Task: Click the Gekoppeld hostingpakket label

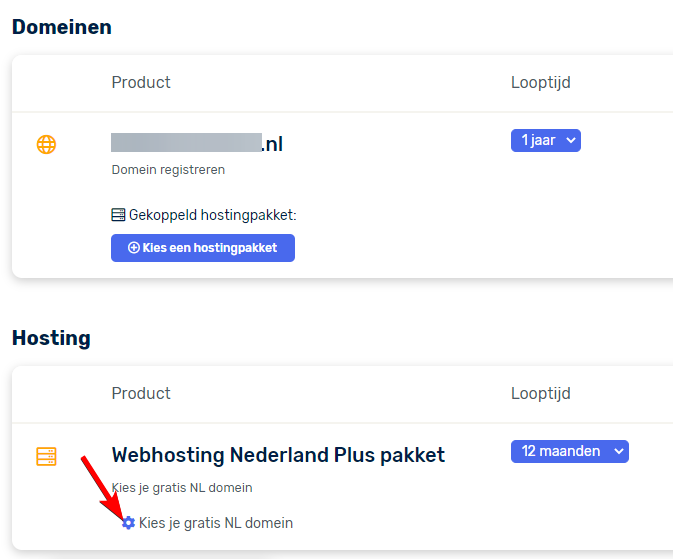Action: point(213,214)
